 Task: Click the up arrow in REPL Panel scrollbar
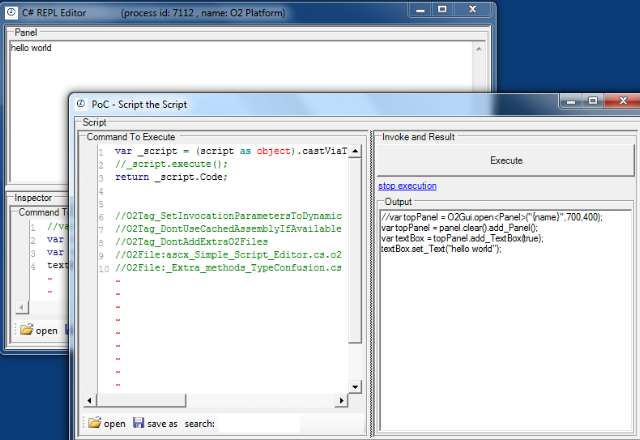point(479,49)
